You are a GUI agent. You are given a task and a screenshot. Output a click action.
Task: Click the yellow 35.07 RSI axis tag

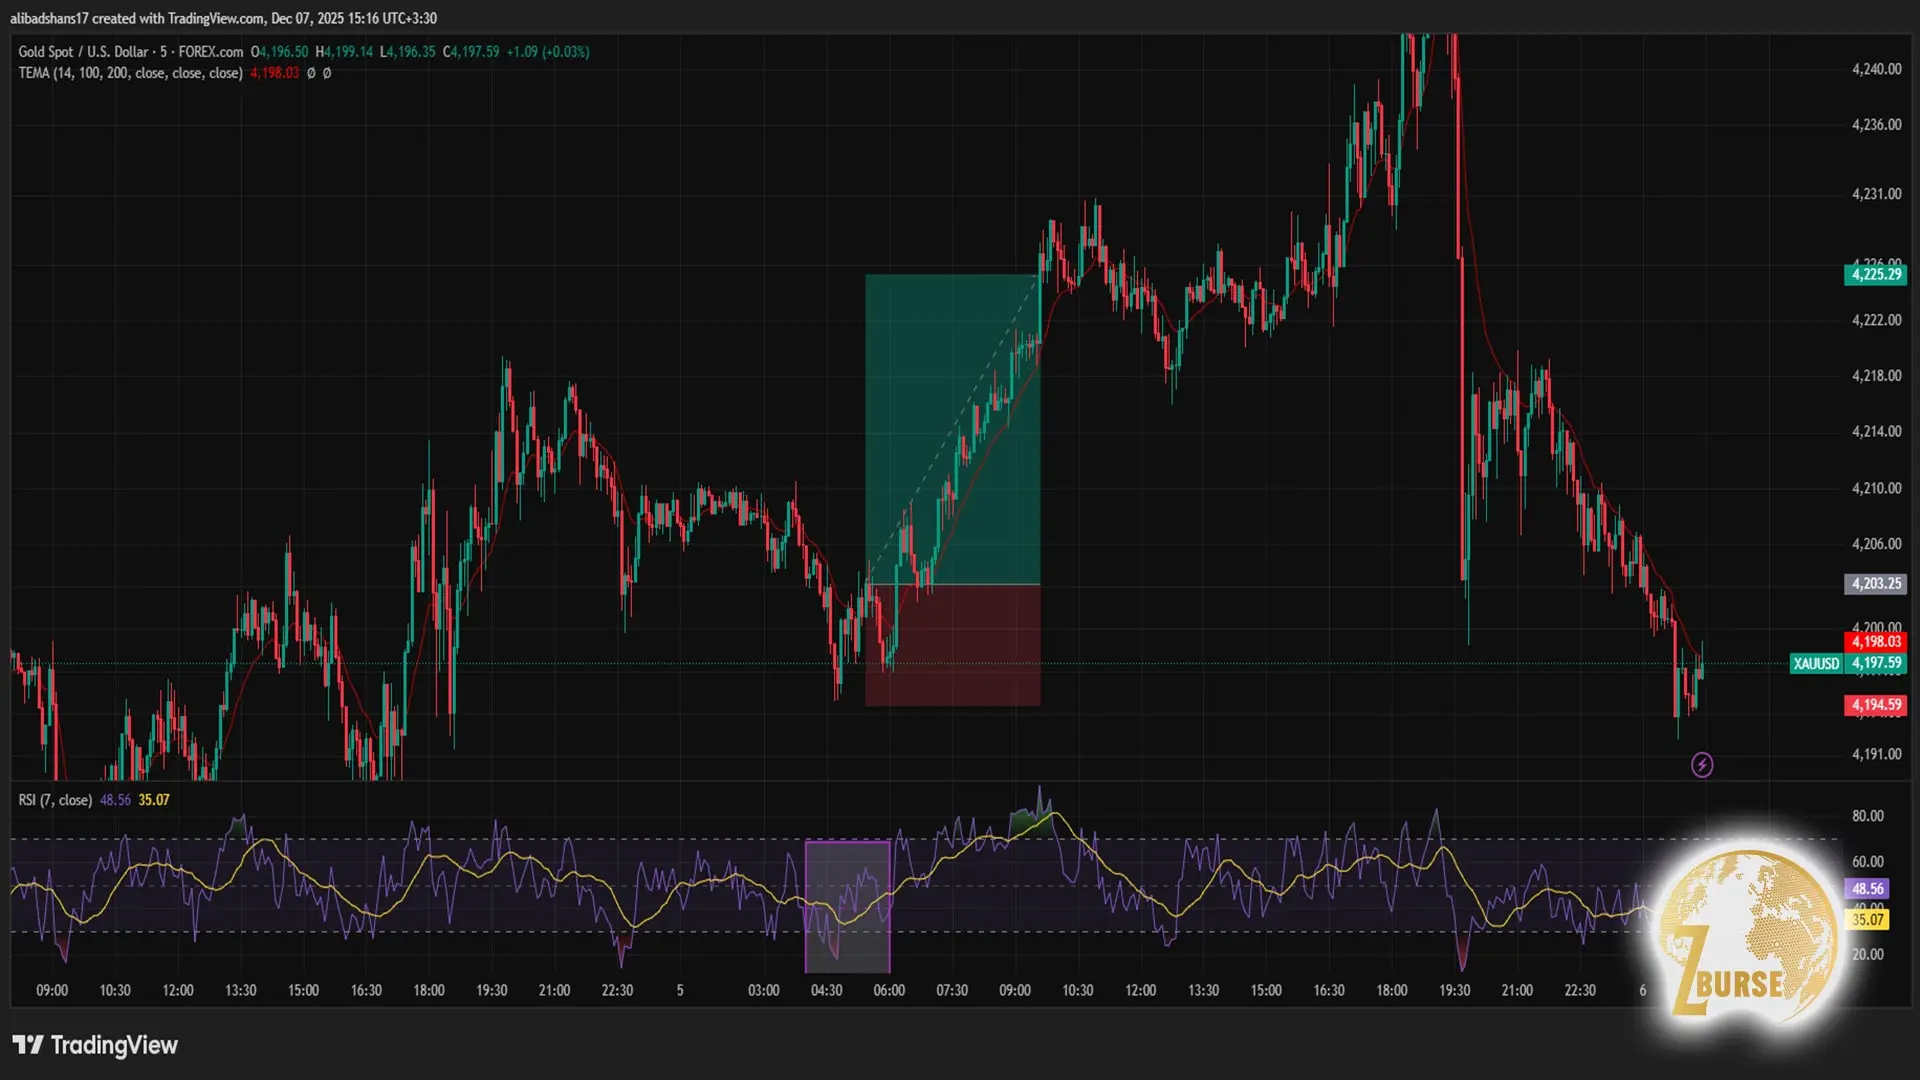pos(1868,919)
